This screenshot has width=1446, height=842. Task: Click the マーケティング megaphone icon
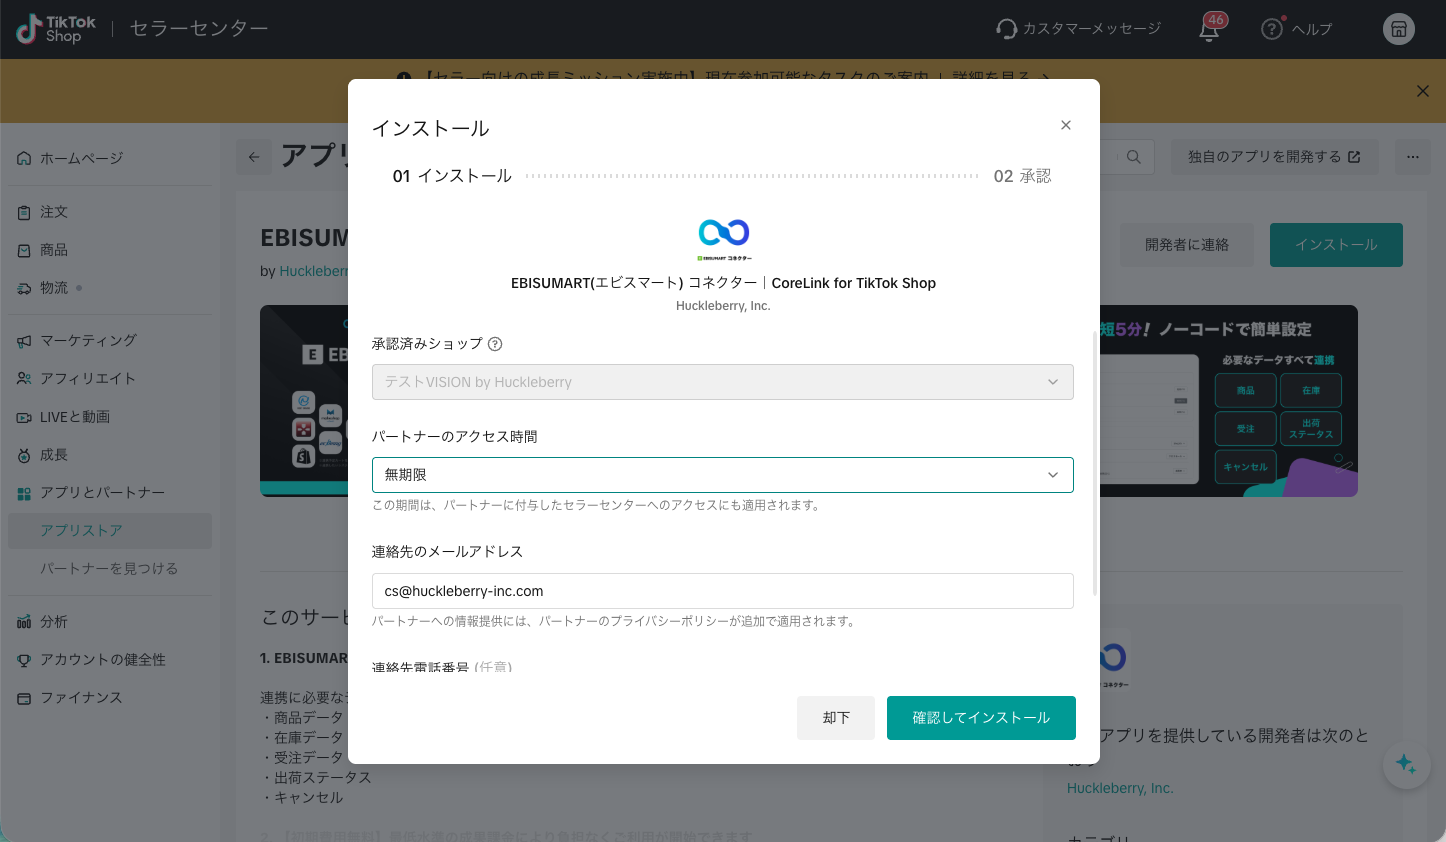pyautogui.click(x=24, y=341)
